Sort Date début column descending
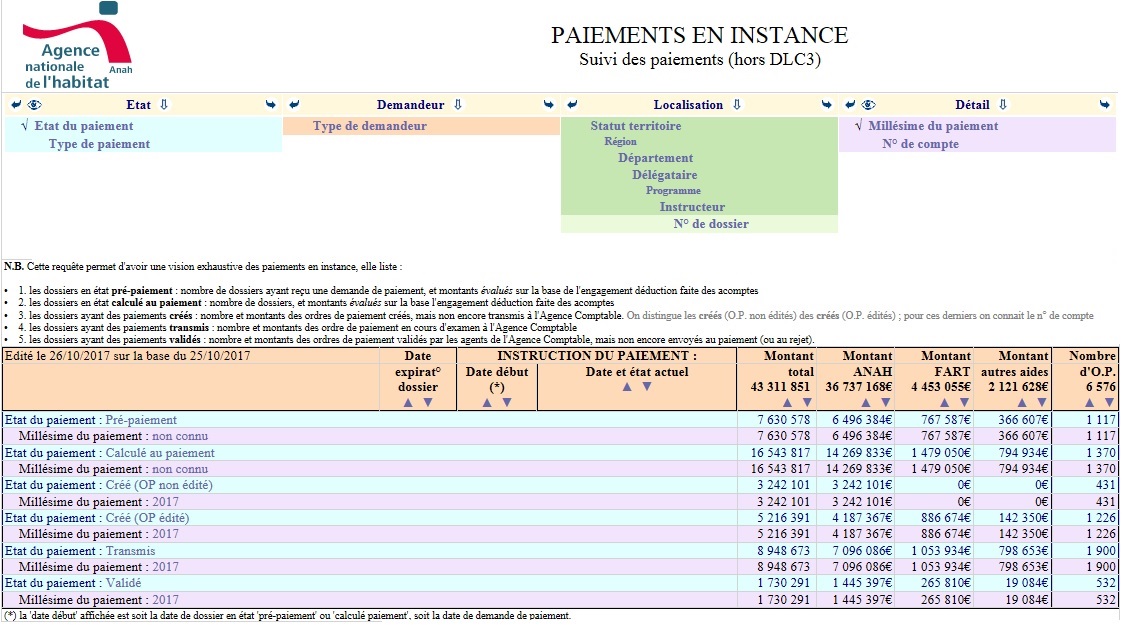The height and width of the screenshot is (625, 1126). 507,403
